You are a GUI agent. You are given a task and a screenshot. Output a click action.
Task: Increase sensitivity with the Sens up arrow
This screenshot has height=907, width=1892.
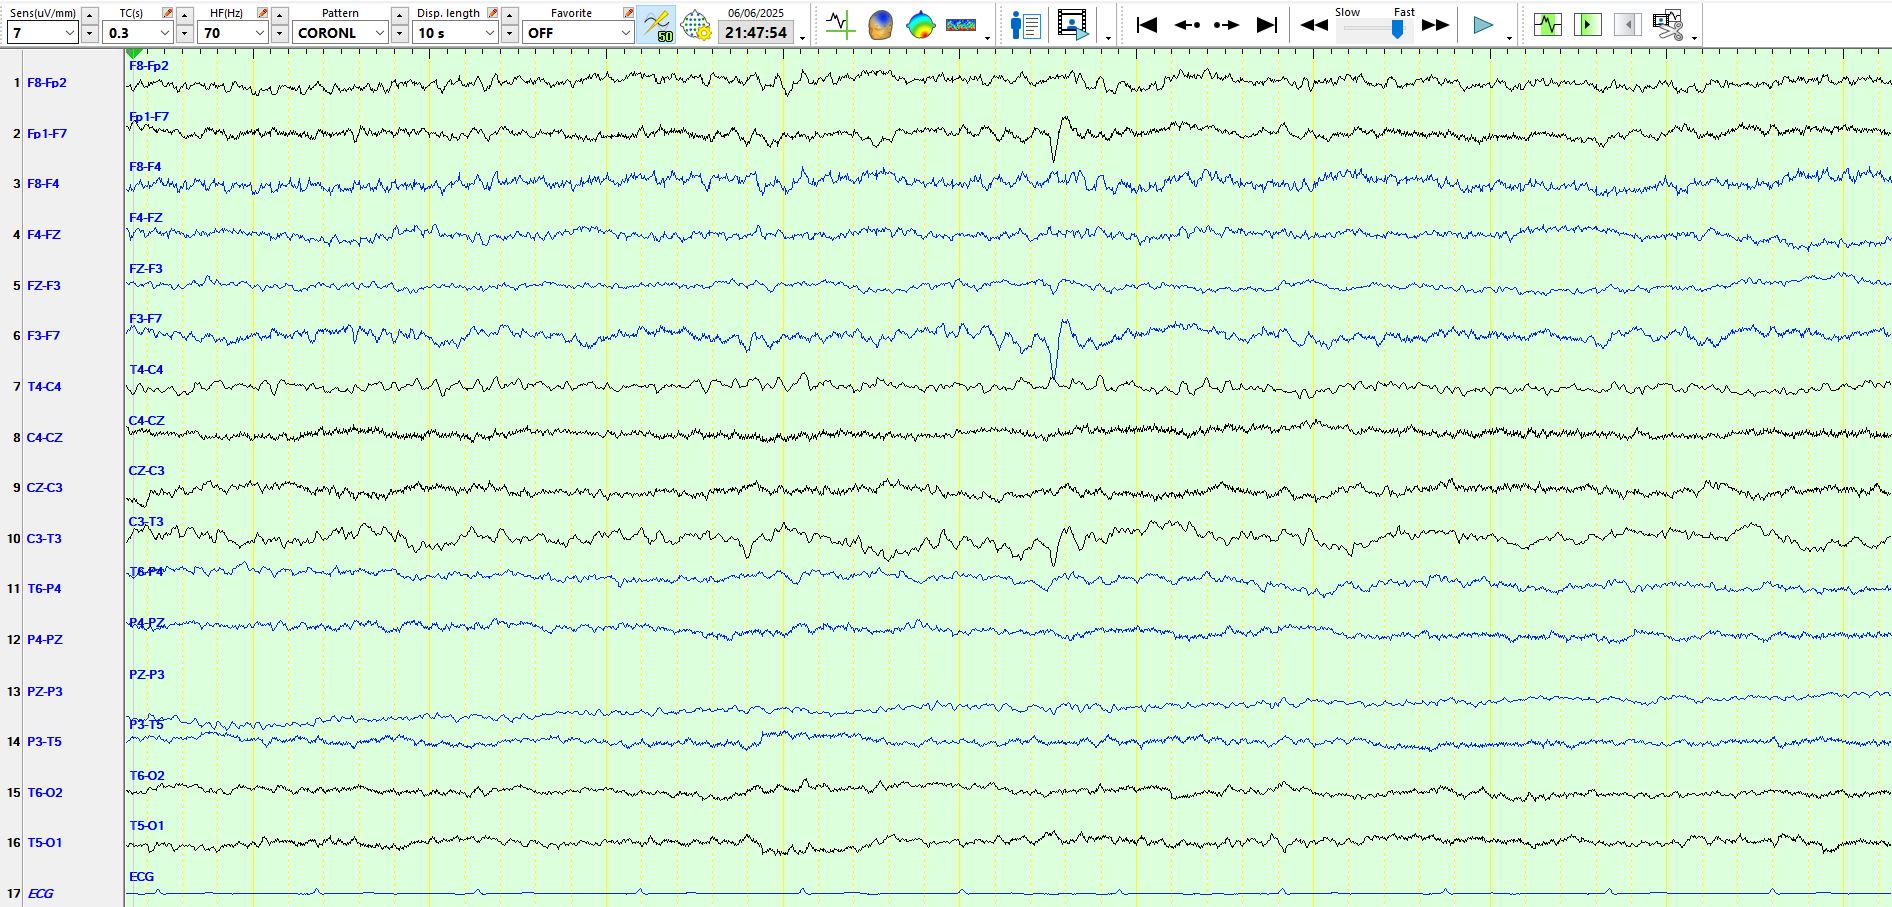coord(90,15)
